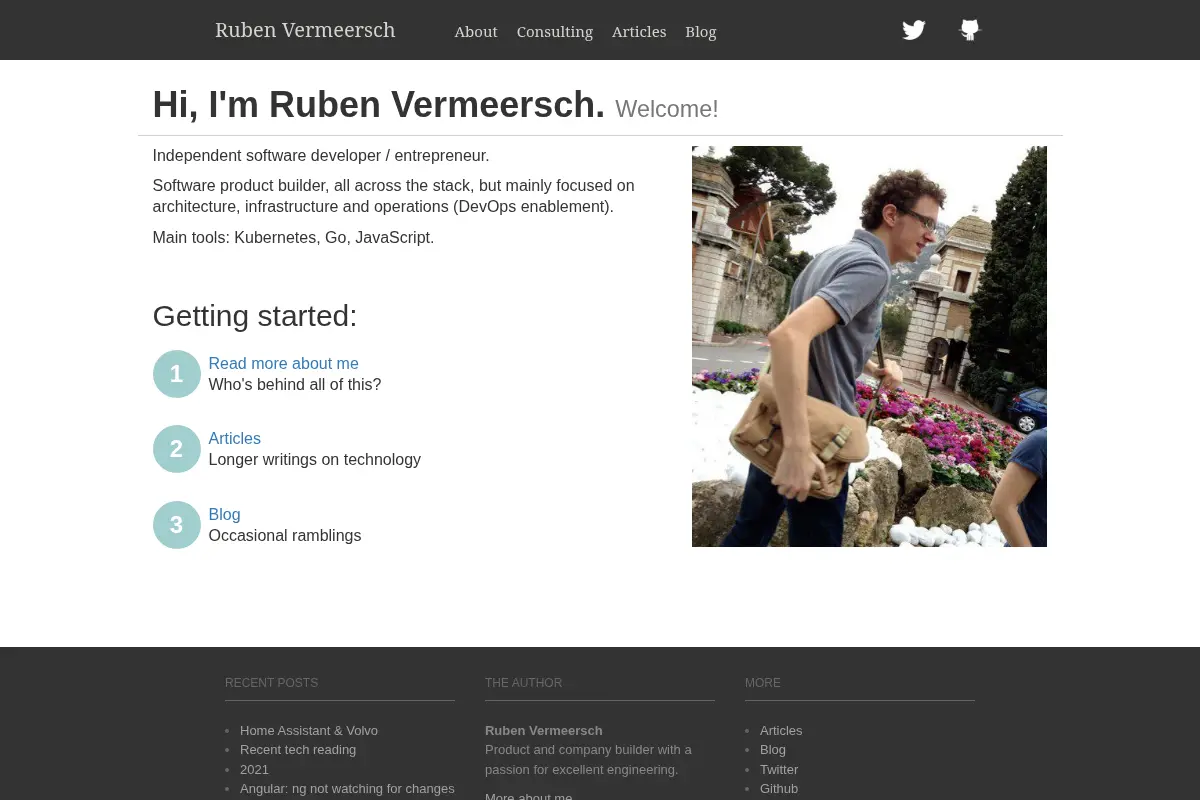Screen dimensions: 1200x800
Task: Open the Consulting menu item
Action: click(555, 32)
